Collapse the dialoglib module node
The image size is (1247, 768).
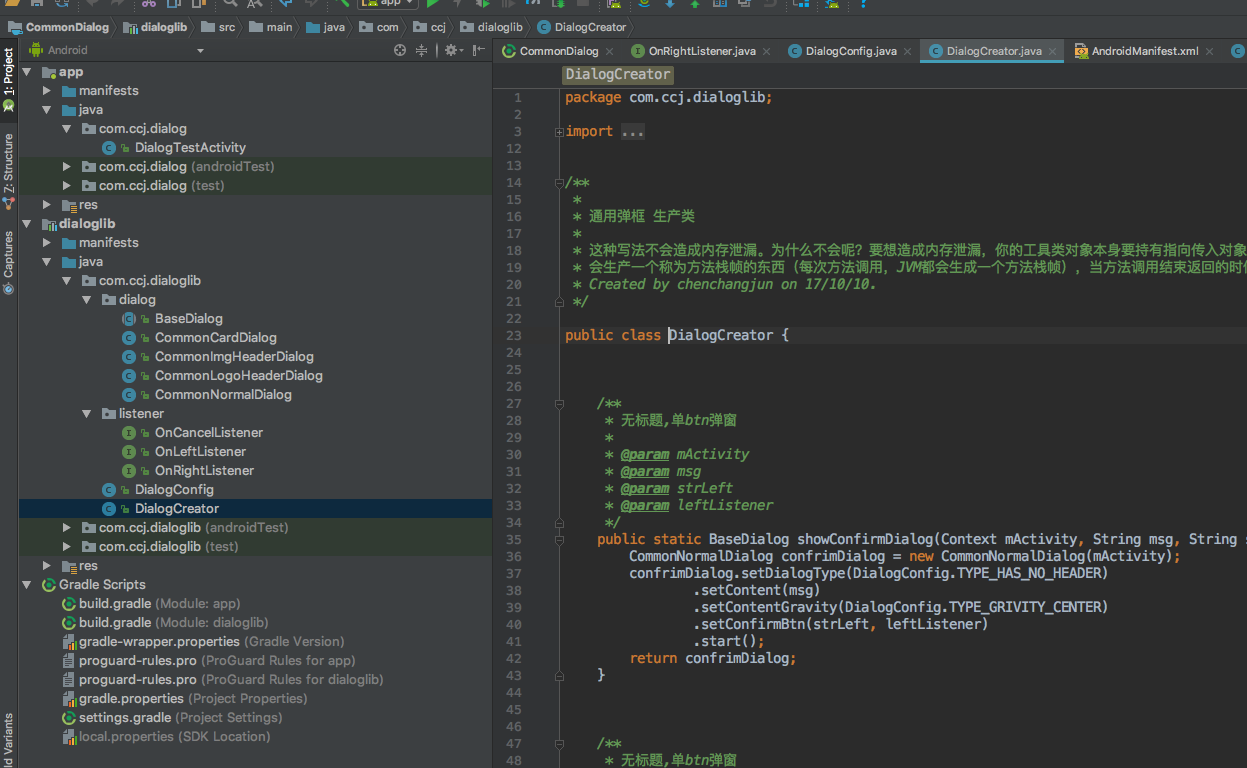[27, 224]
